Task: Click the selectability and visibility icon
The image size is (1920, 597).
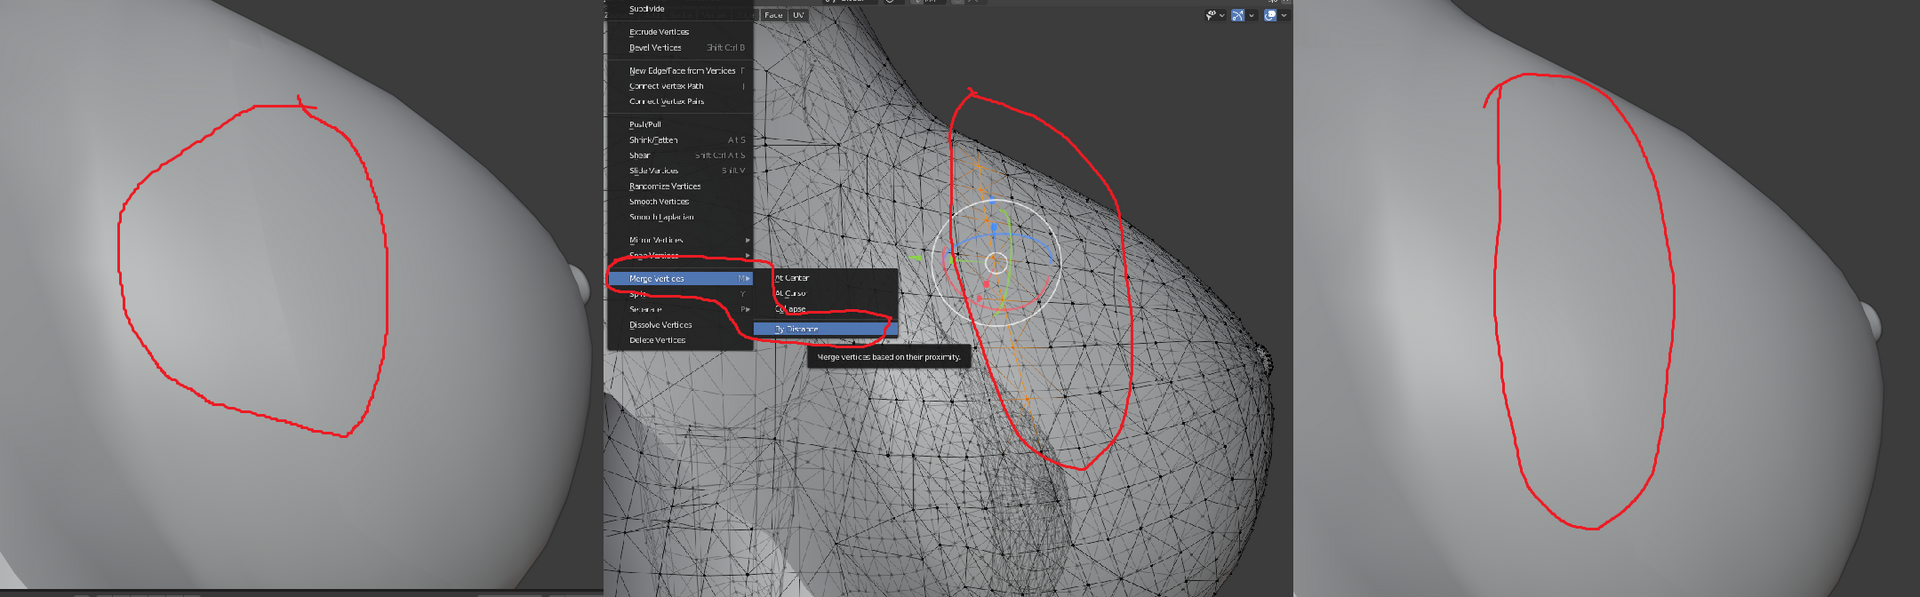Action: click(x=1211, y=15)
